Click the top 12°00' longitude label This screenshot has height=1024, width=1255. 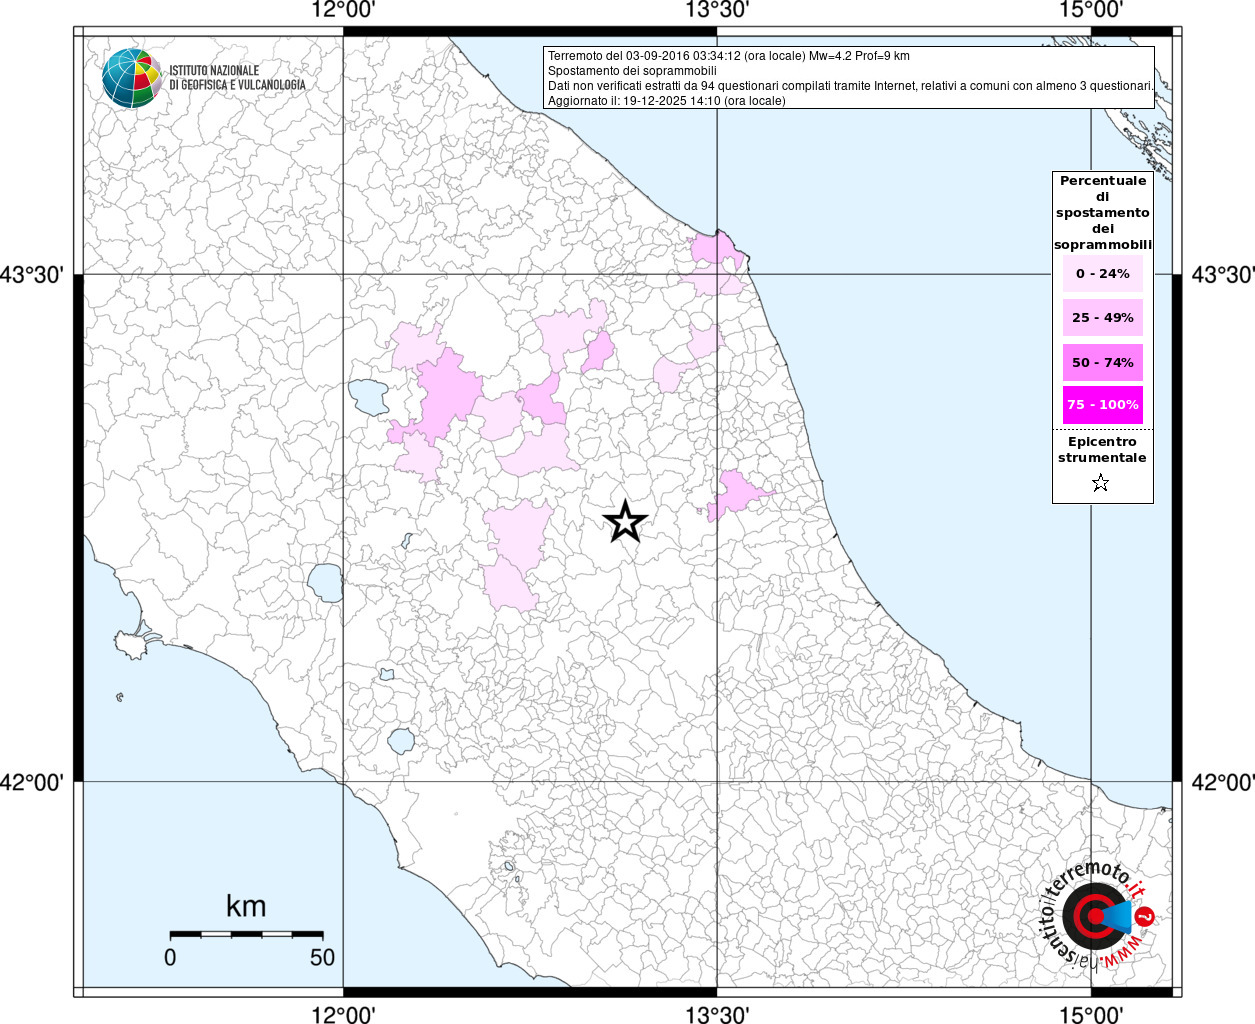(343, 10)
